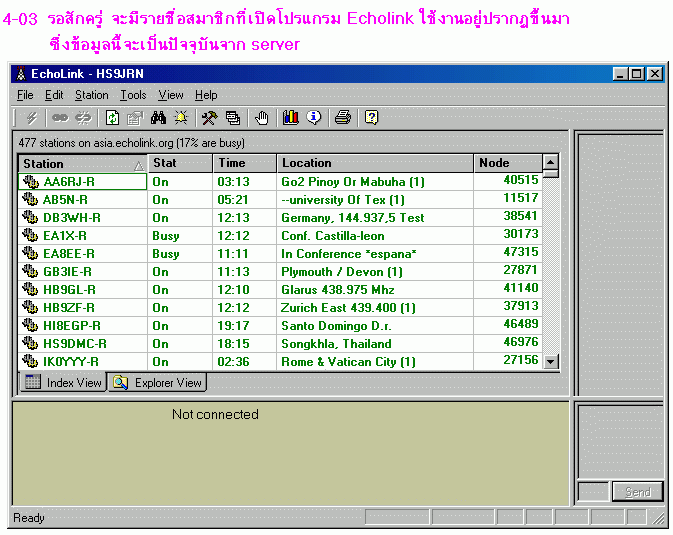Image resolution: width=673 pixels, height=535 pixels.
Task: Select station HB9GL-R in the list
Action: point(69,290)
